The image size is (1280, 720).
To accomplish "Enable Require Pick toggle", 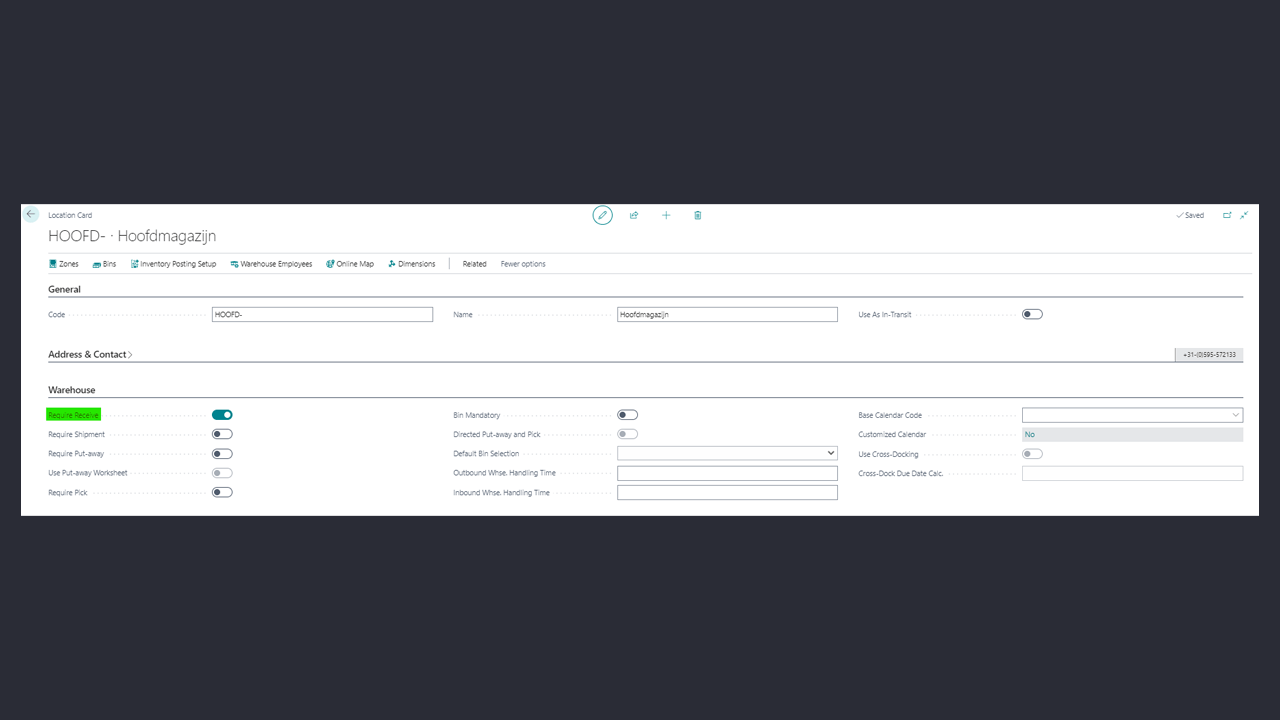I will click(222, 492).
